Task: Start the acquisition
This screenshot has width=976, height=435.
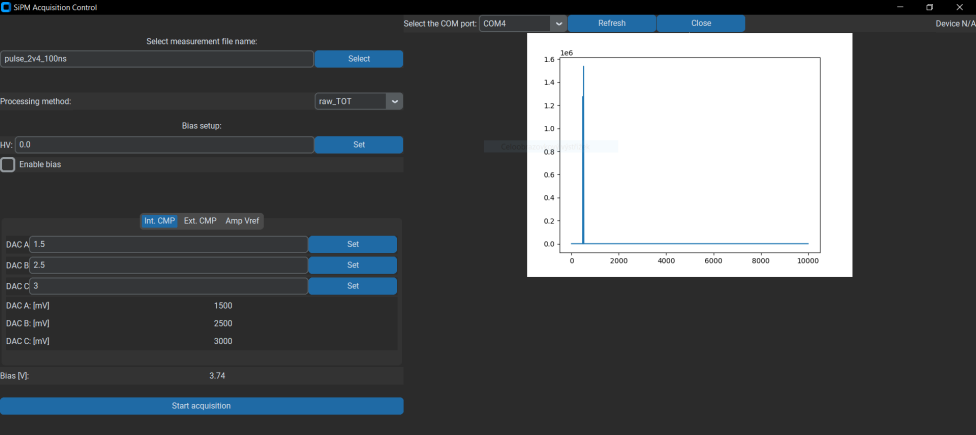Action: (x=201, y=406)
